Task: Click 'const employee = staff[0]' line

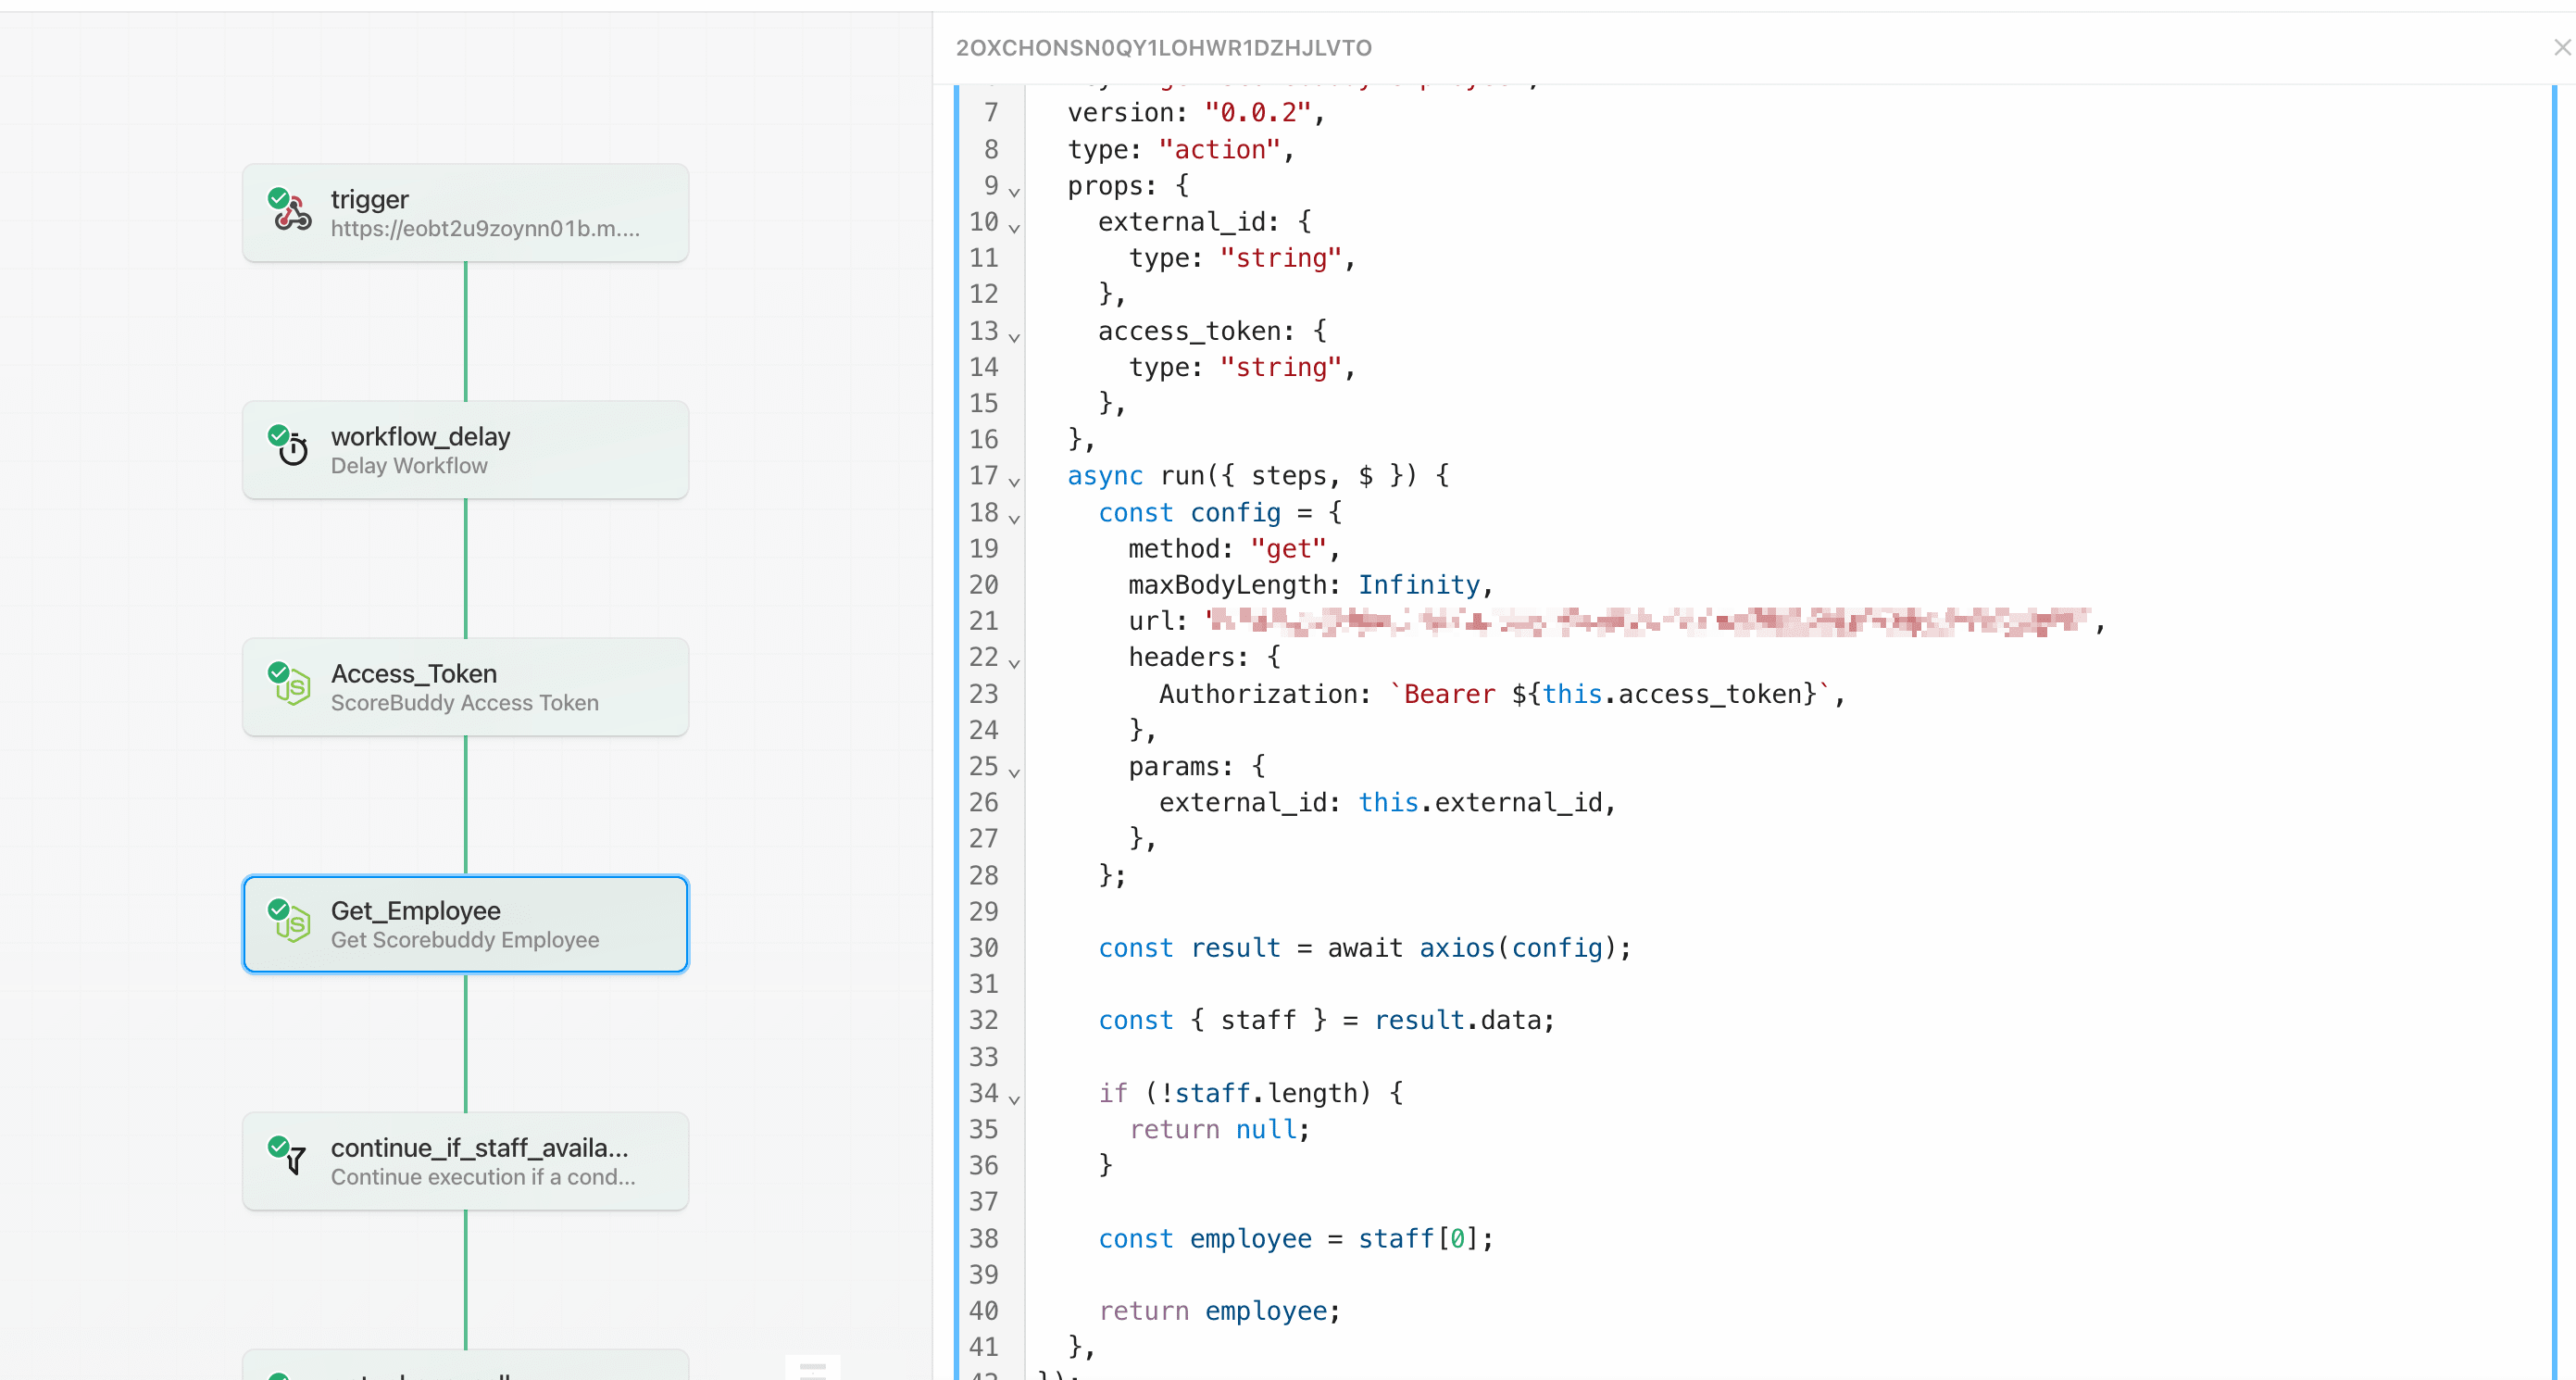Action: [1296, 1238]
